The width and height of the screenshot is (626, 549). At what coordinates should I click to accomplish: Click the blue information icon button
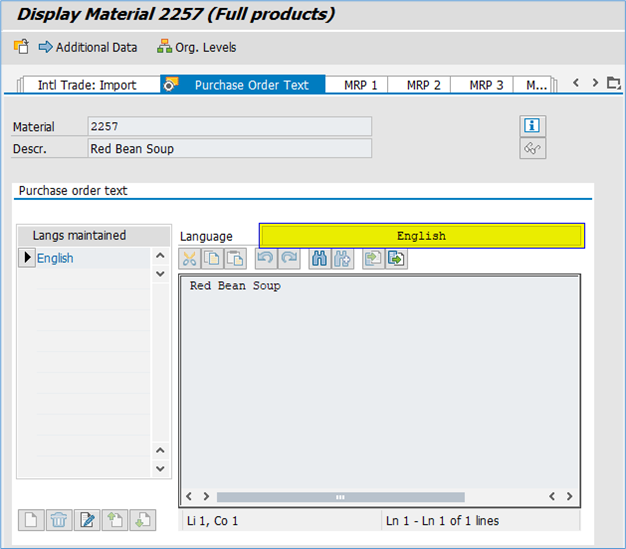(532, 126)
